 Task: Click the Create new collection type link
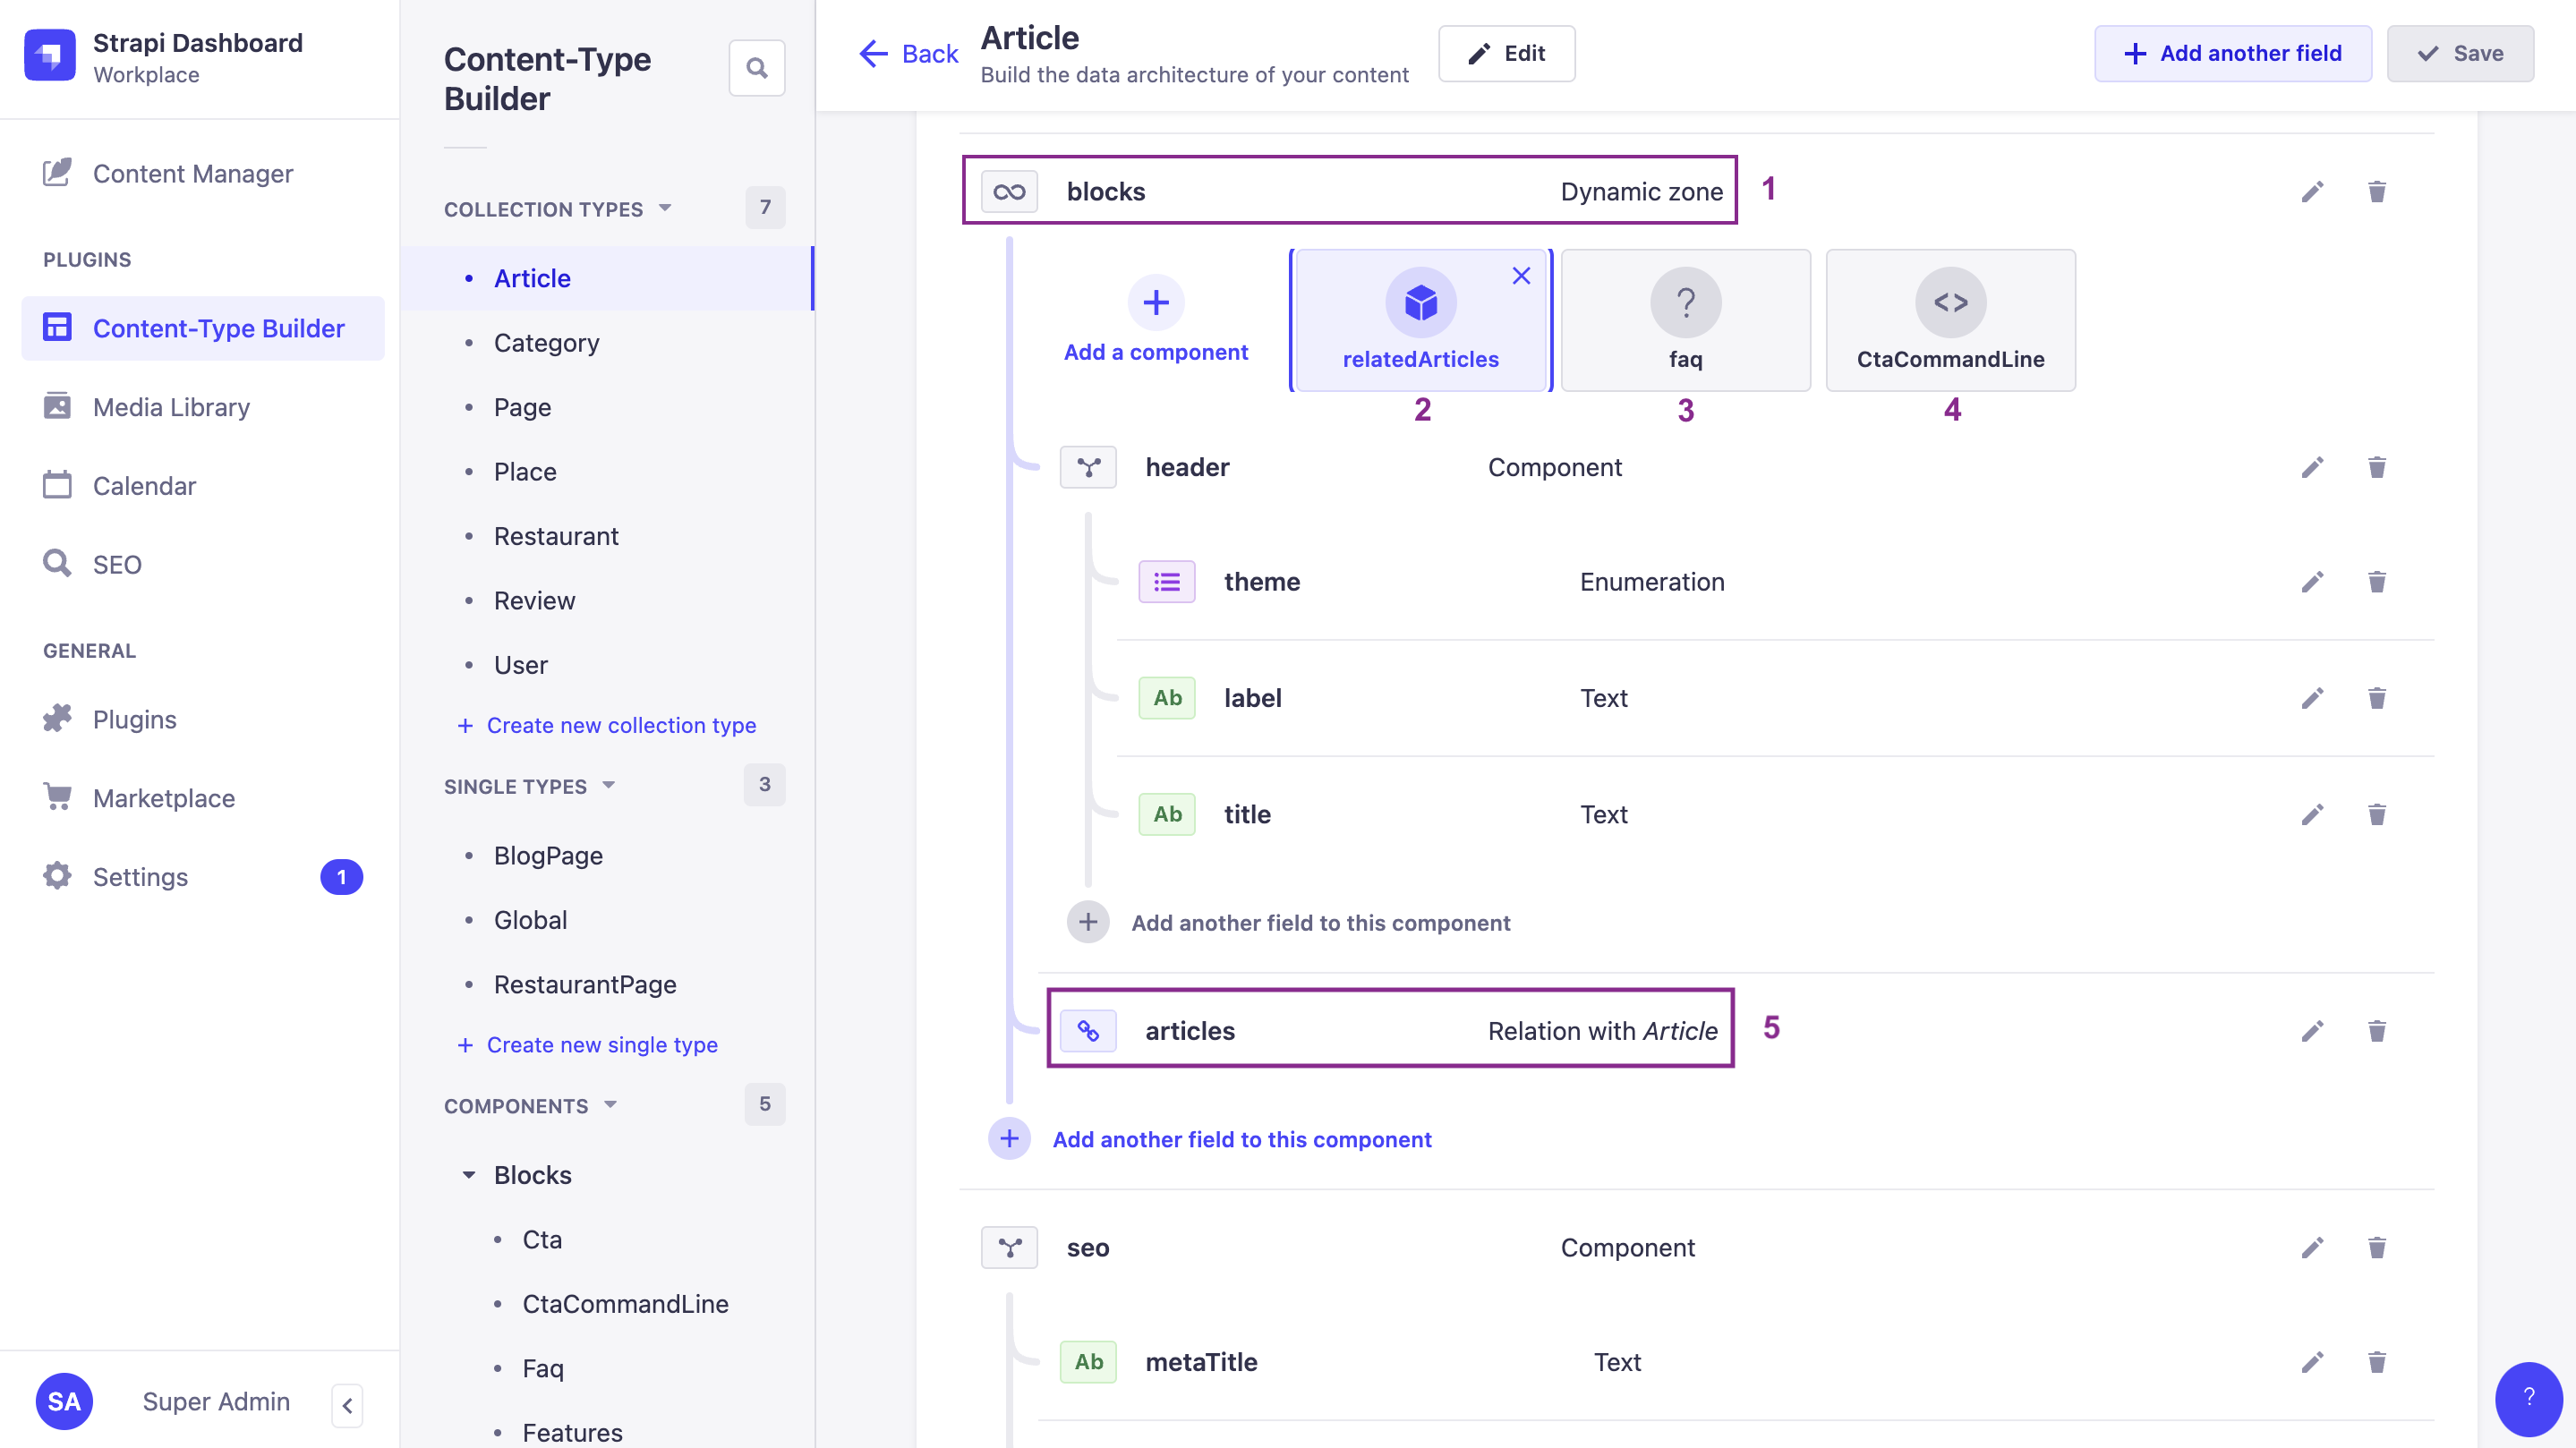click(x=620, y=725)
